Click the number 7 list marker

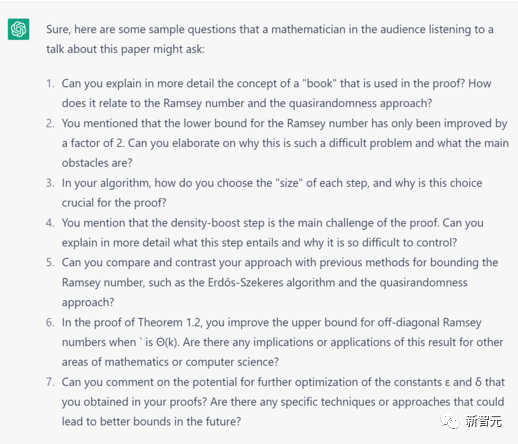click(x=50, y=382)
